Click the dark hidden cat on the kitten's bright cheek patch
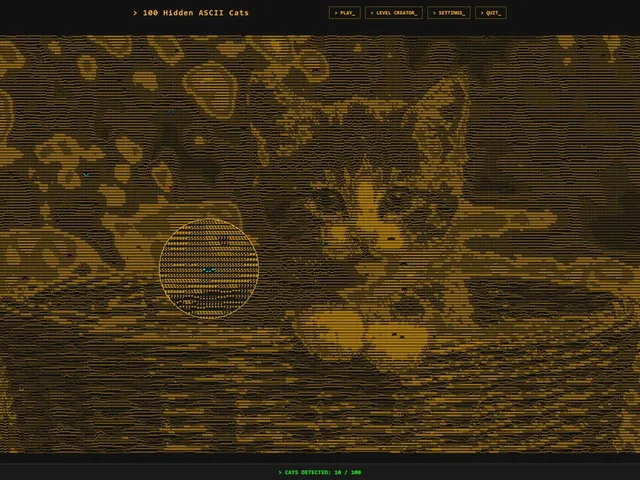The height and width of the screenshot is (480, 640). pyautogui.click(x=391, y=238)
